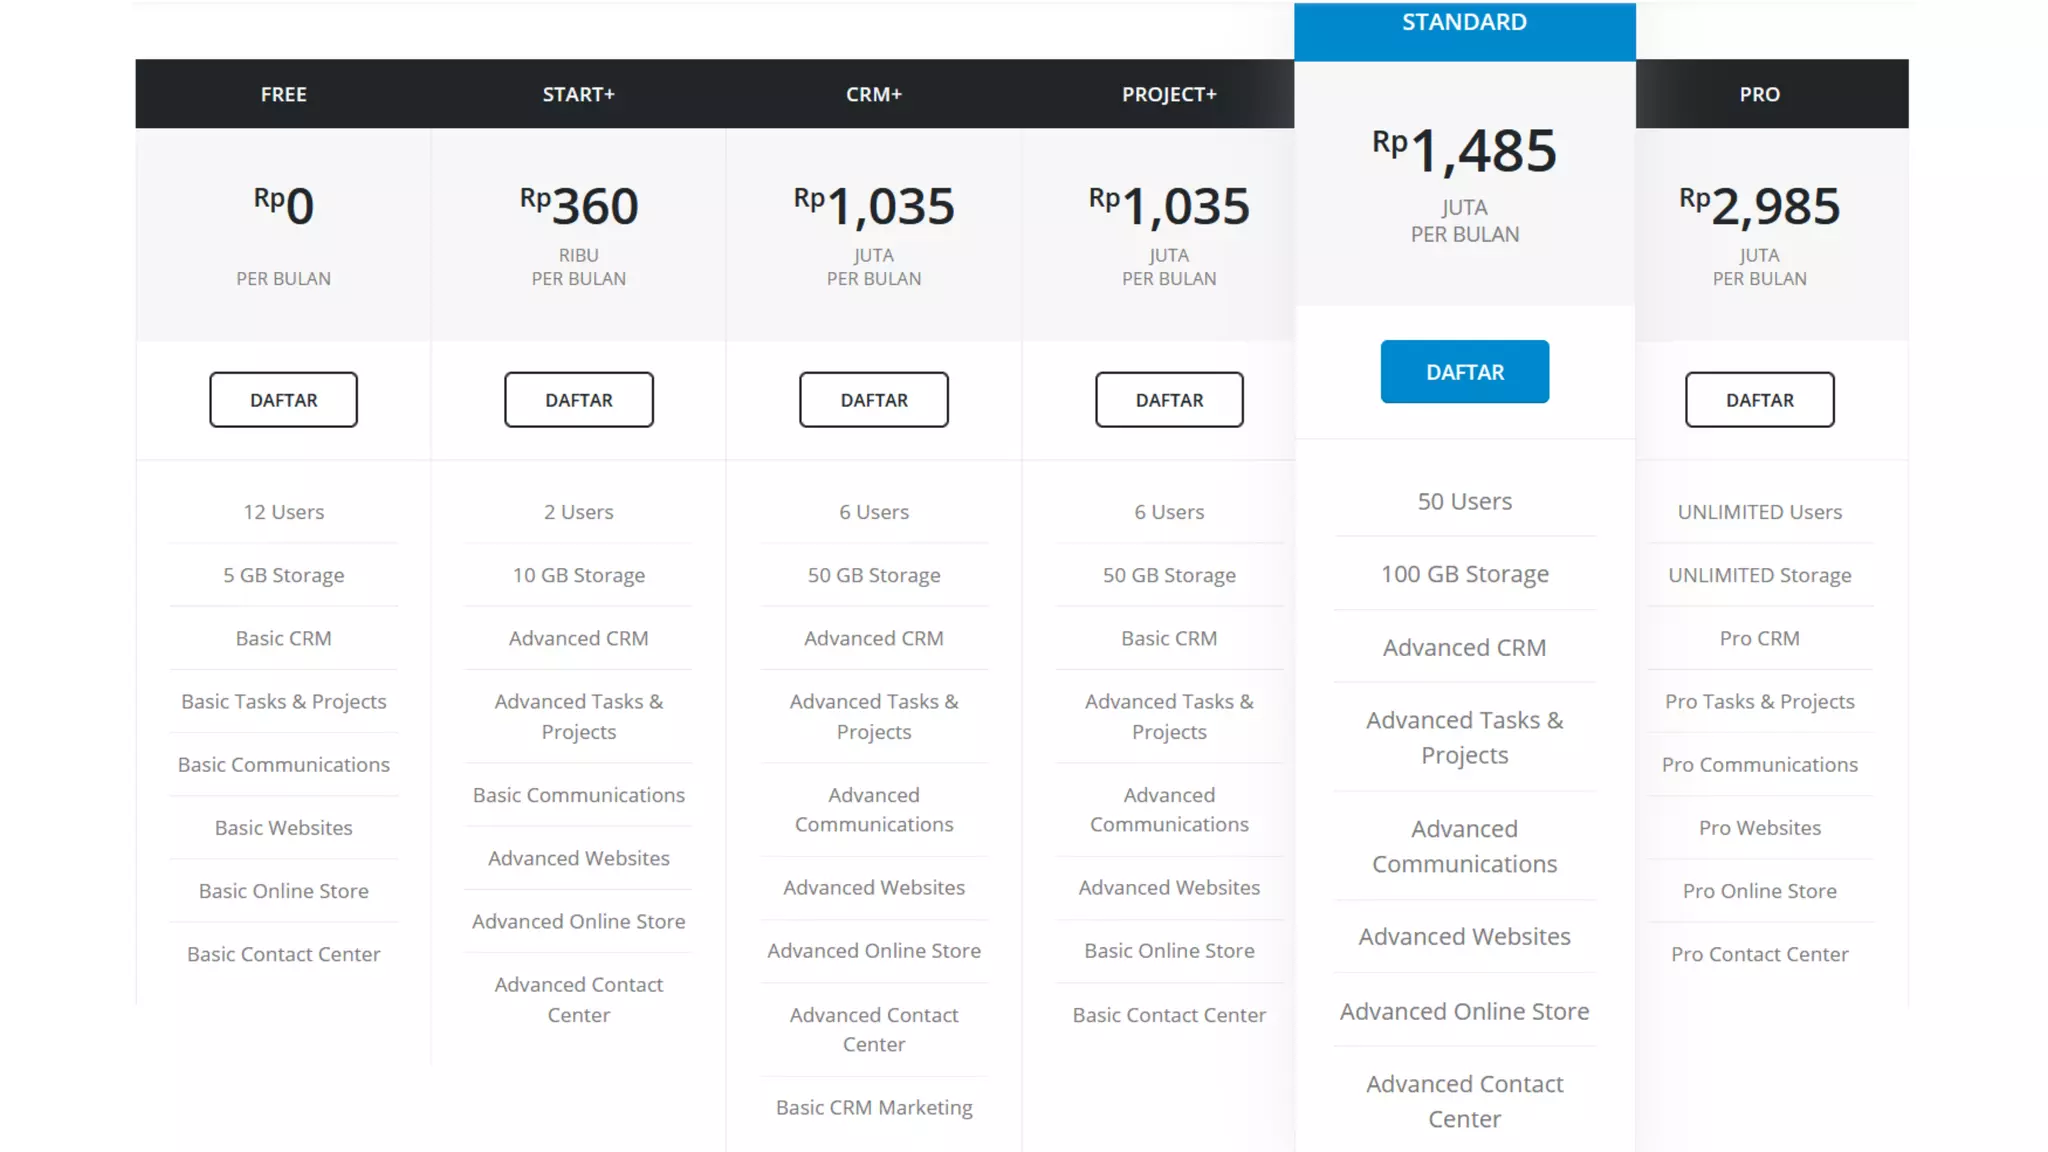Click UNLIMITED Users feature in PRO column

(x=1759, y=512)
